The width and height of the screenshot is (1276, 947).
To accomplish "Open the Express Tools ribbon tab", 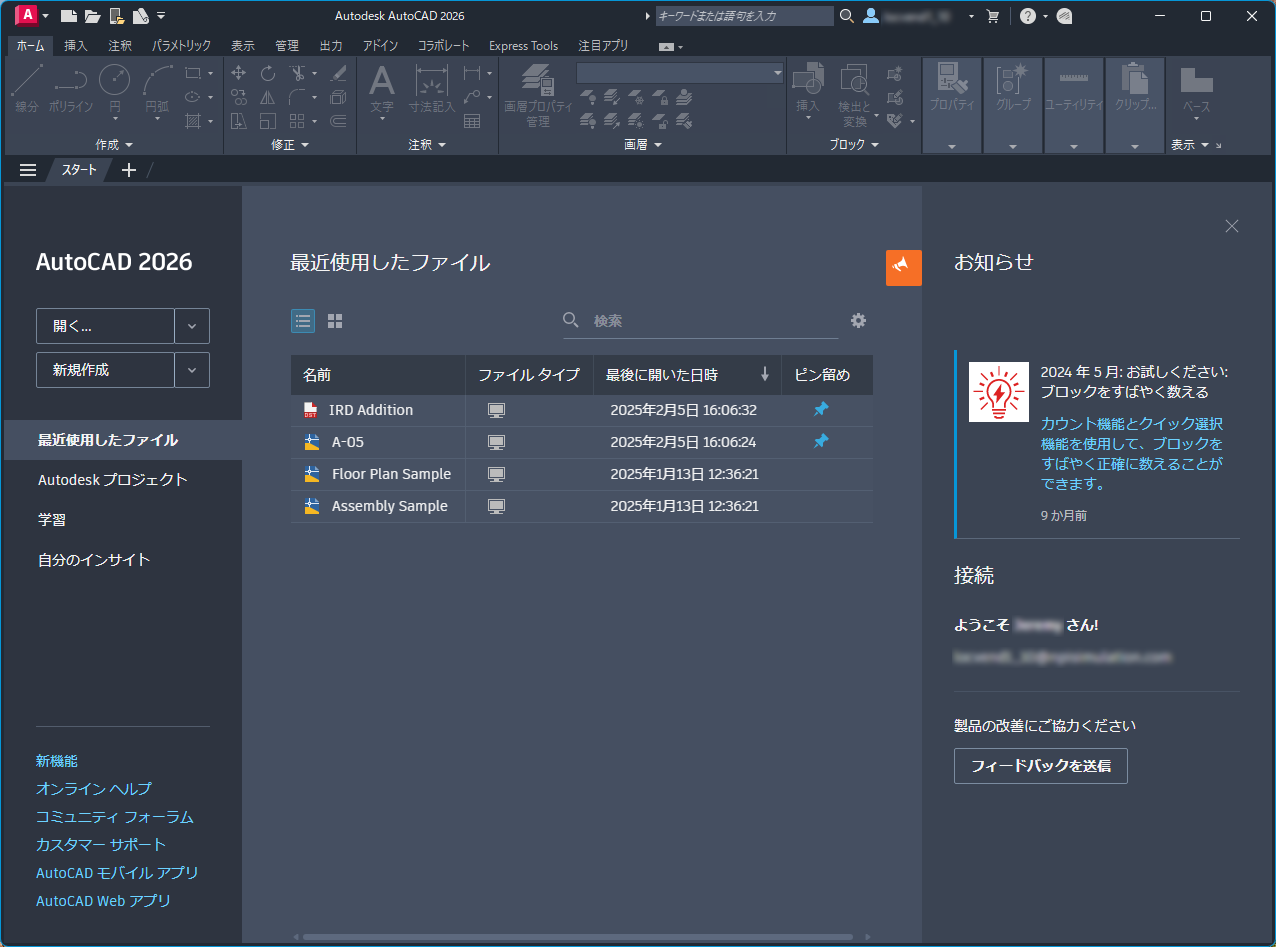I will pyautogui.click(x=523, y=46).
